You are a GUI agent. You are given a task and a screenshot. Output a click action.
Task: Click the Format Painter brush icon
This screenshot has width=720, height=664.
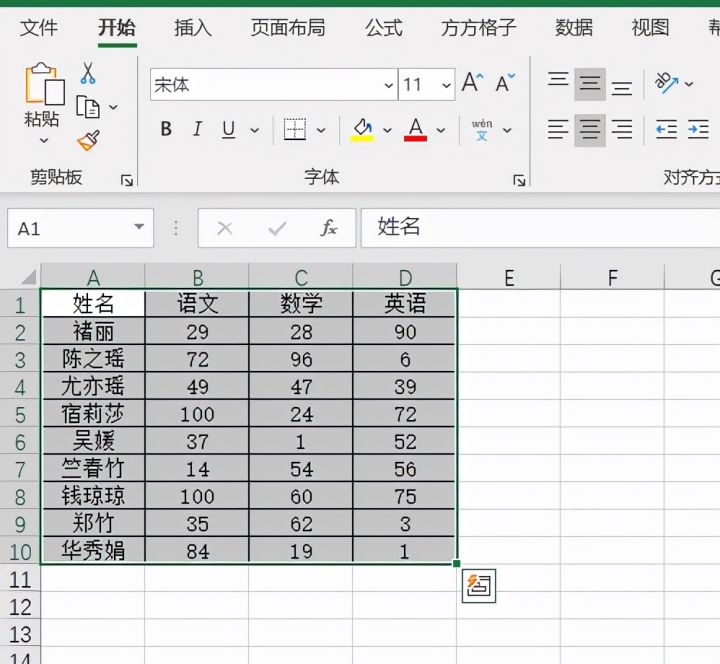[88, 141]
